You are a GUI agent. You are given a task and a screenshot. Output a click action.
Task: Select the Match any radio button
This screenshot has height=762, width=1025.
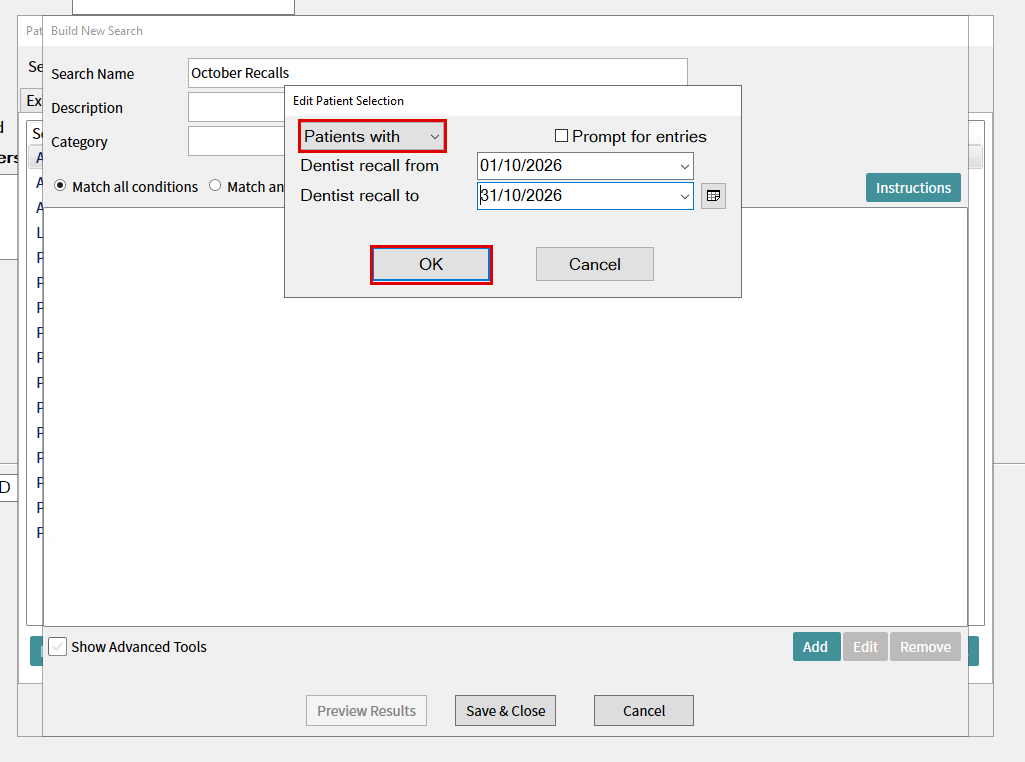pyautogui.click(x=215, y=186)
